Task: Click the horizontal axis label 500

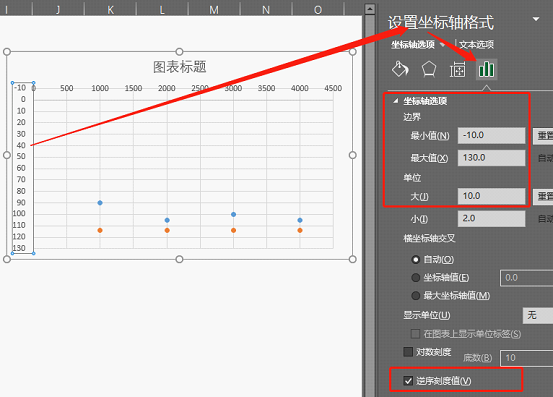Action: click(67, 88)
